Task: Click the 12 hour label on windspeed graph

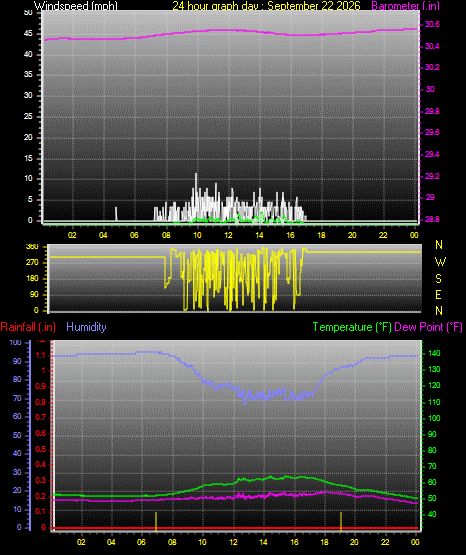Action: (x=228, y=235)
